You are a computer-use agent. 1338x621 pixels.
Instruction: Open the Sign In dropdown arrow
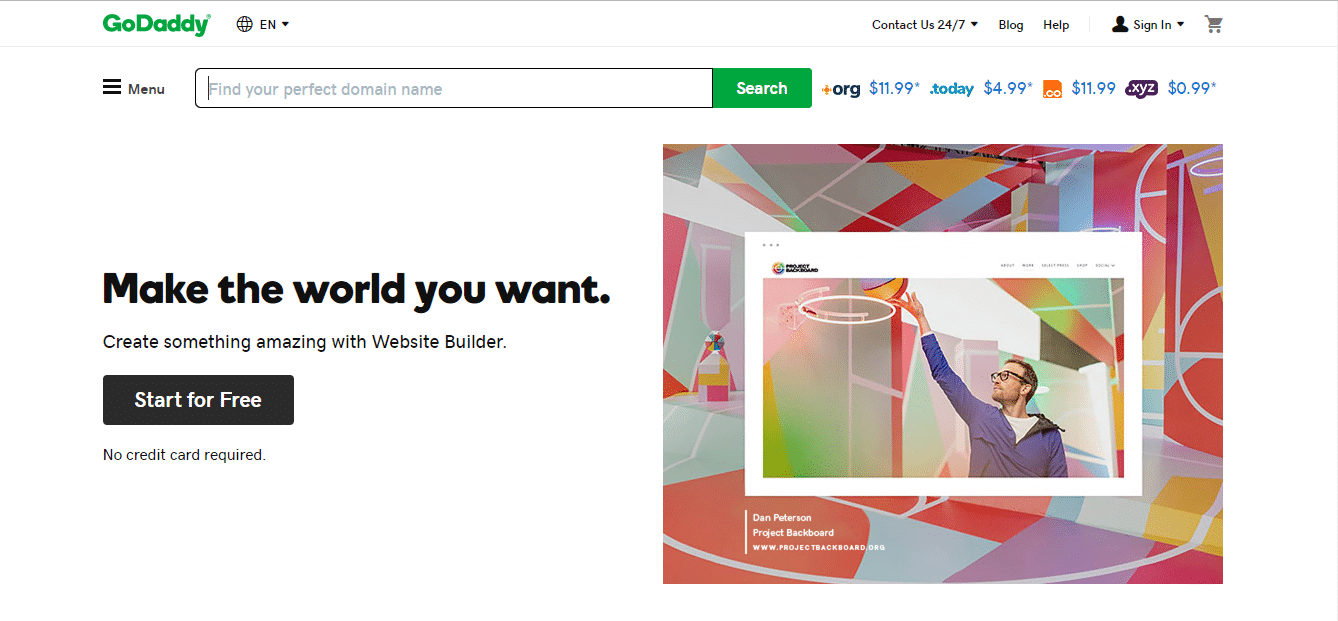(1180, 24)
